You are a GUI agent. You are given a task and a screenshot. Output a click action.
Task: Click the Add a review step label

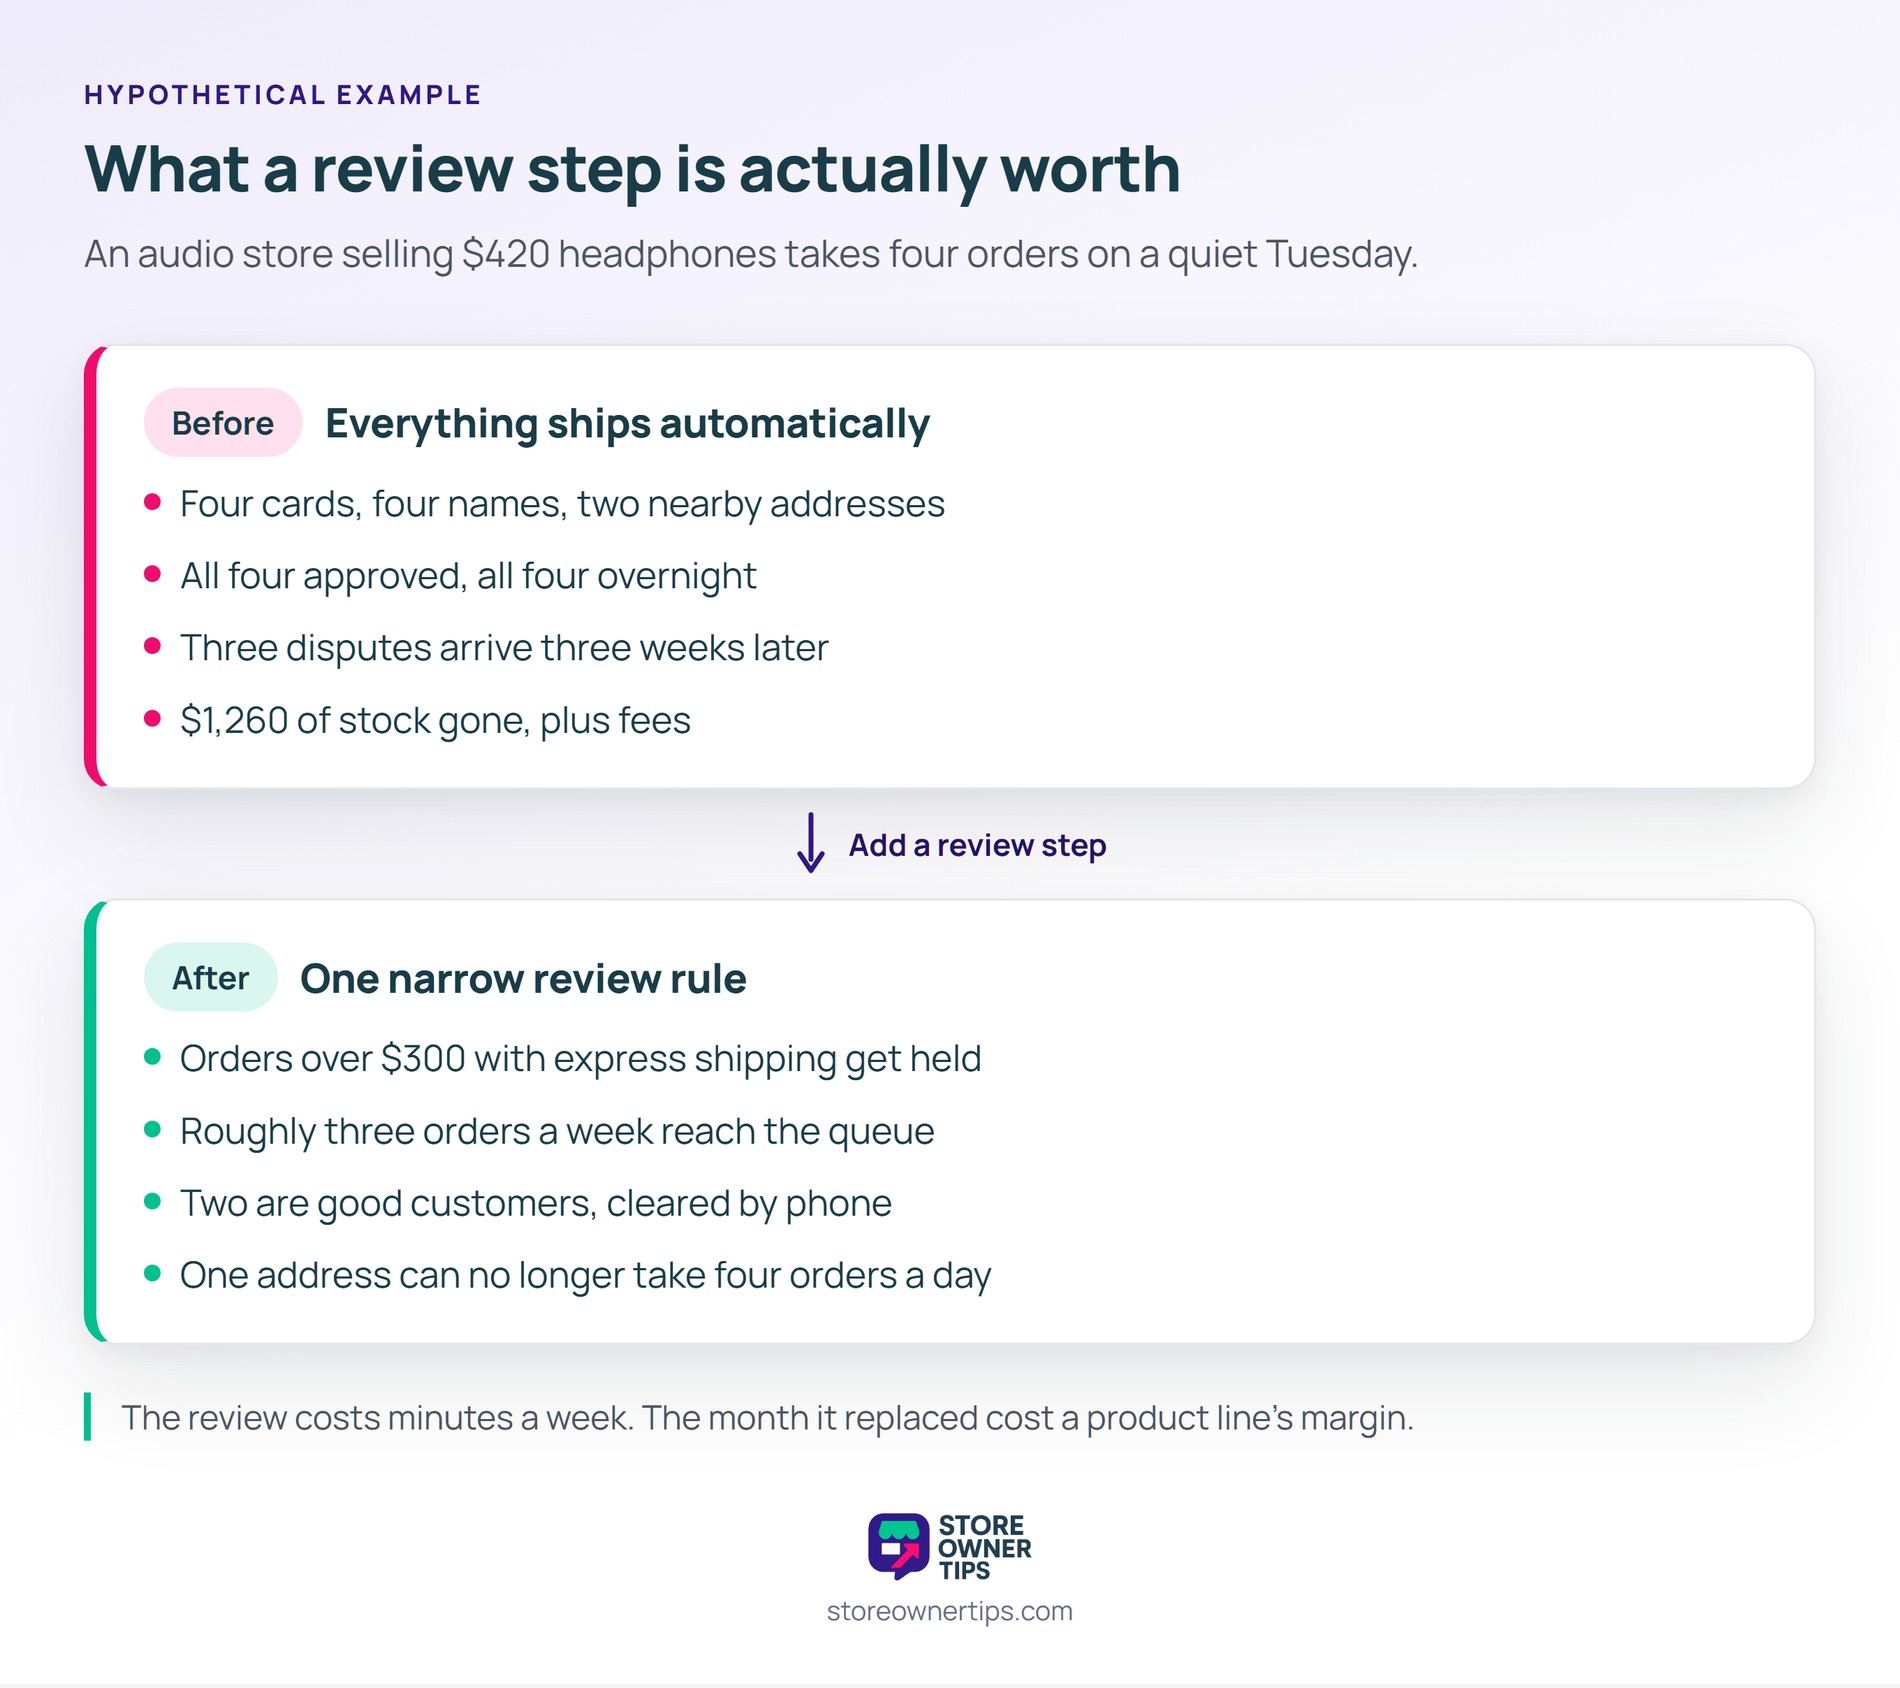coord(977,845)
